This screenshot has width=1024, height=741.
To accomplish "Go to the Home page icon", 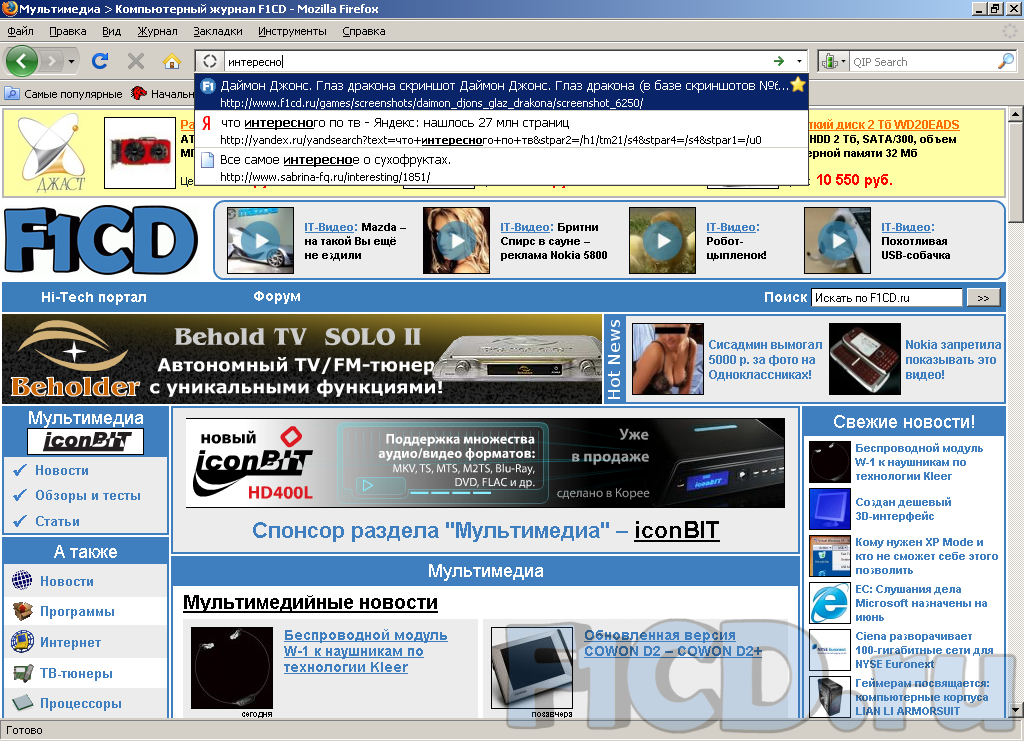I will (x=172, y=61).
